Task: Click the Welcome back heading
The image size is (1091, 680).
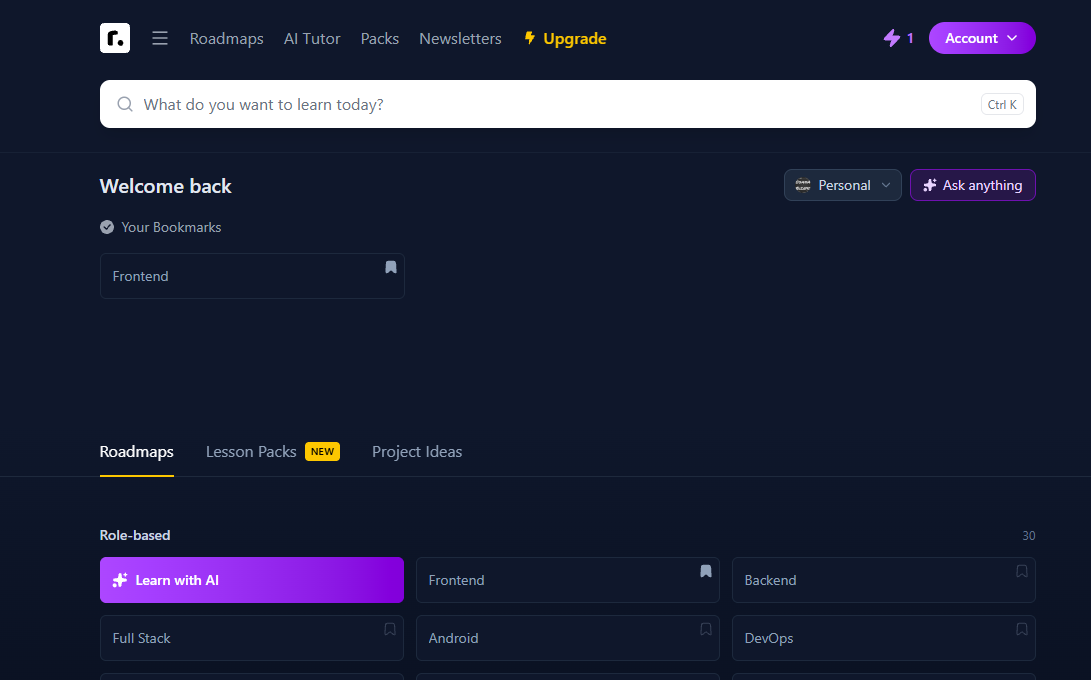Action: tap(166, 186)
